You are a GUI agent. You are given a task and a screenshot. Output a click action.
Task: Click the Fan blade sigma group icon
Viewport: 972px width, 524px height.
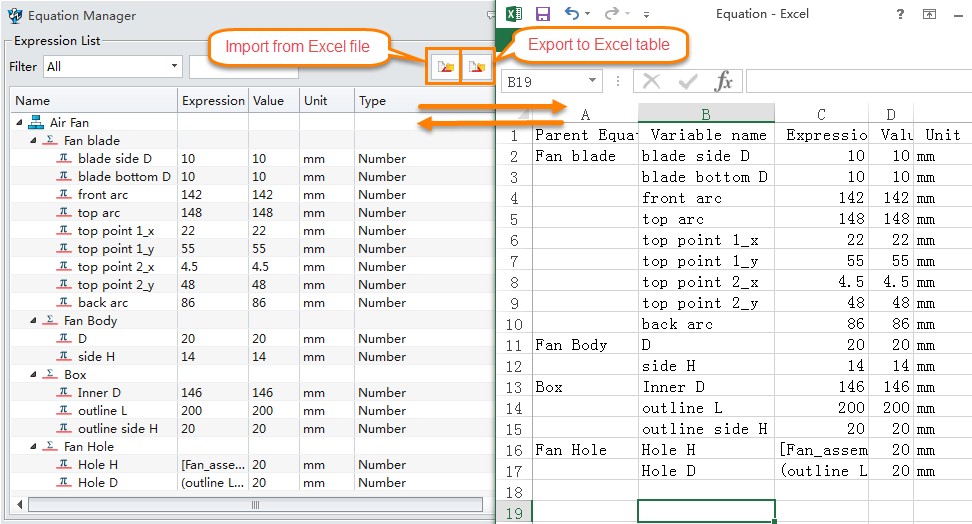(x=50, y=140)
